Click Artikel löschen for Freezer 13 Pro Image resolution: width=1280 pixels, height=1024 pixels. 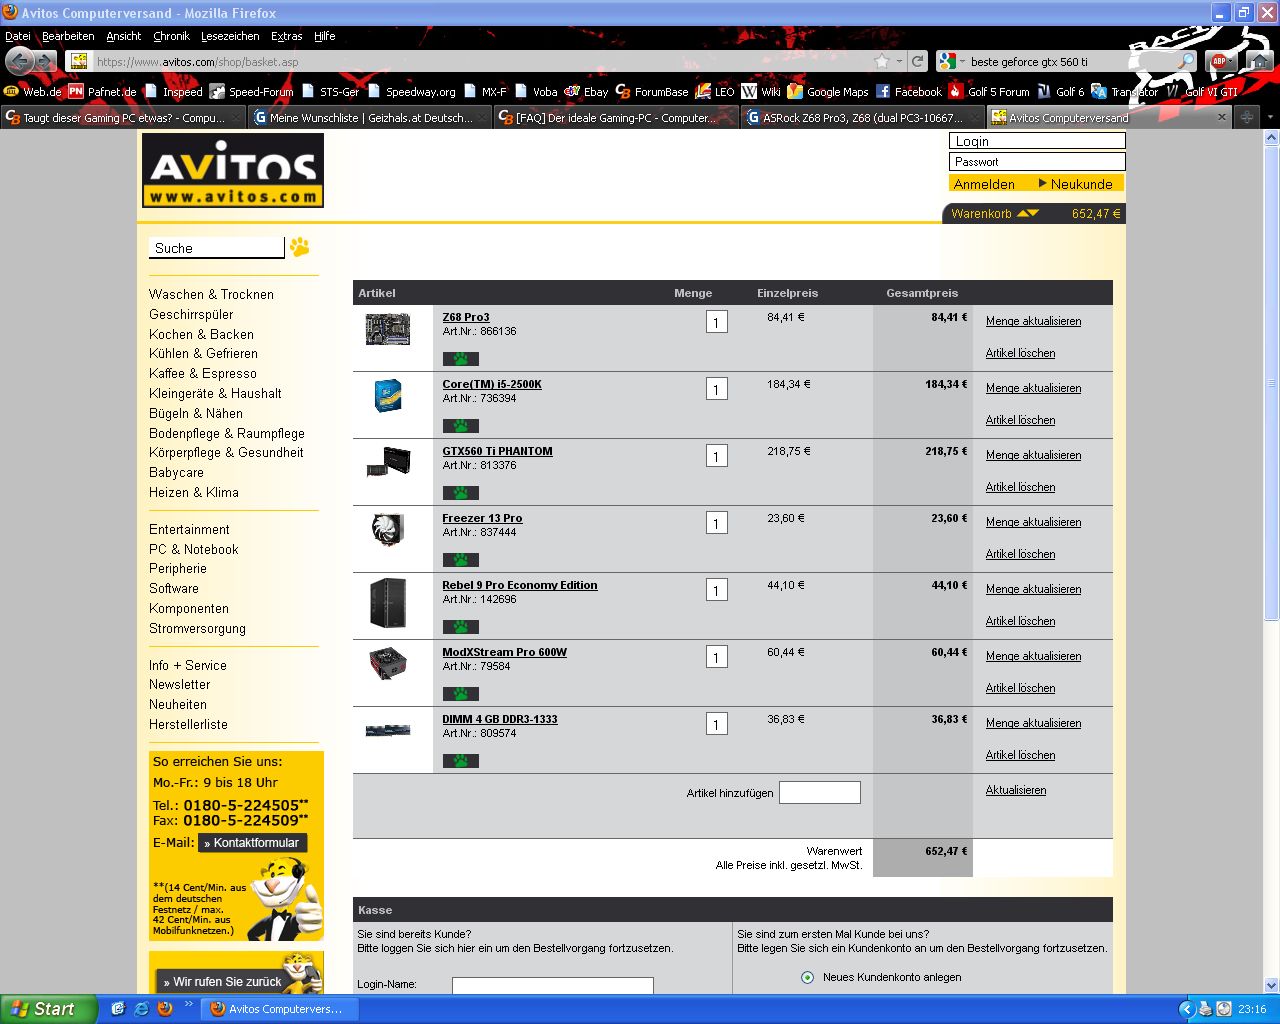click(x=1020, y=554)
